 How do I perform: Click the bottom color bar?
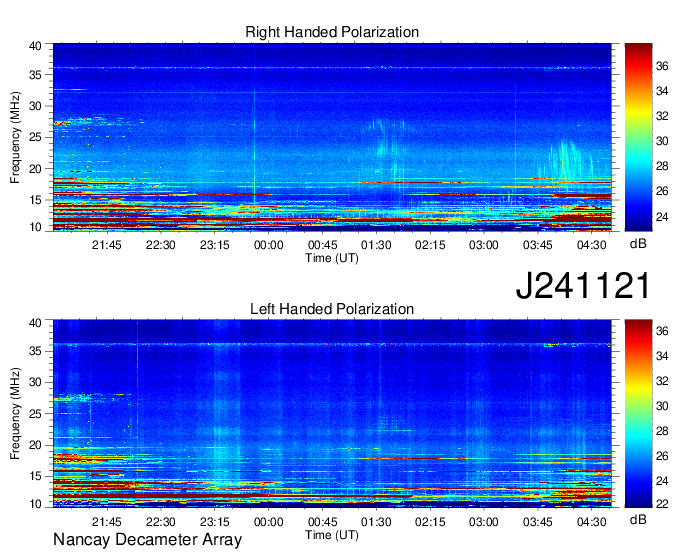point(638,414)
